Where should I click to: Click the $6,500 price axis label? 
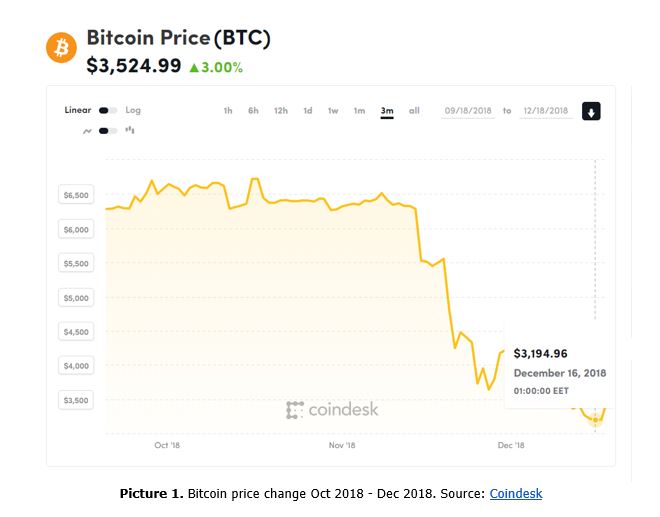click(76, 195)
